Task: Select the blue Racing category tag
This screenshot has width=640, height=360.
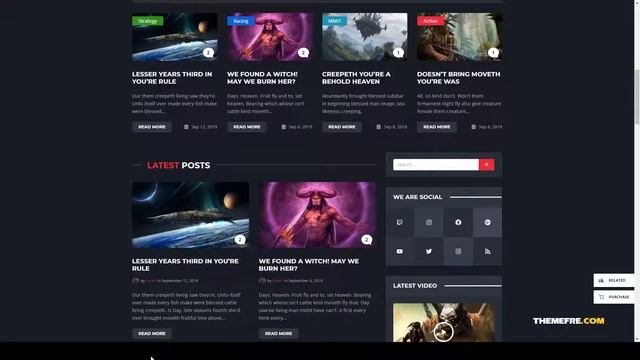Action: click(241, 21)
